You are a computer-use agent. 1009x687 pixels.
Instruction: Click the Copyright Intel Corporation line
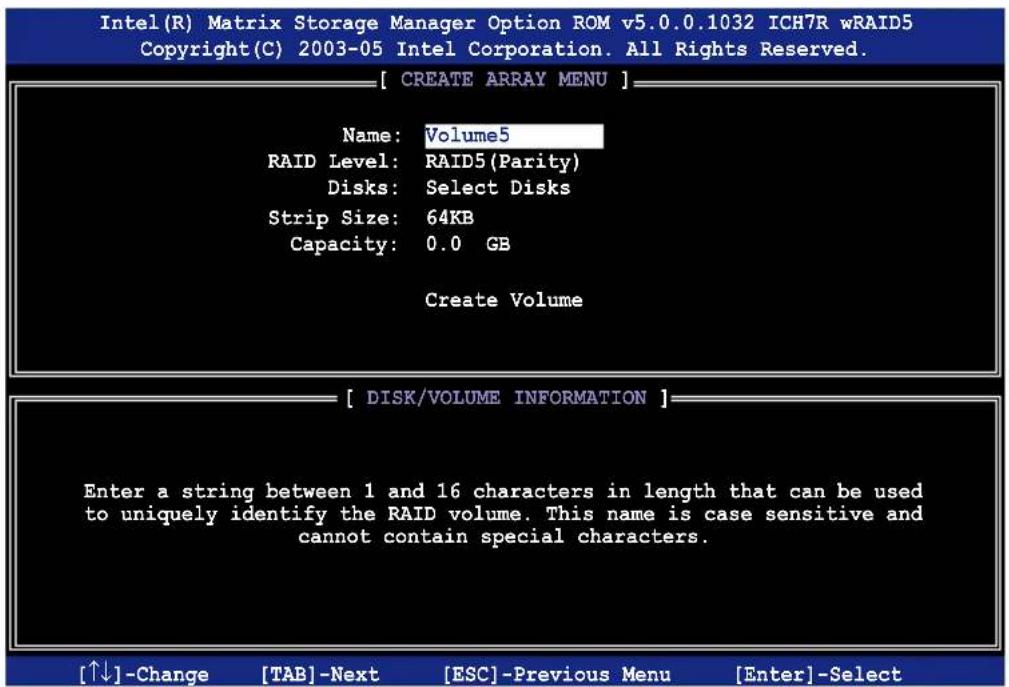point(504,50)
